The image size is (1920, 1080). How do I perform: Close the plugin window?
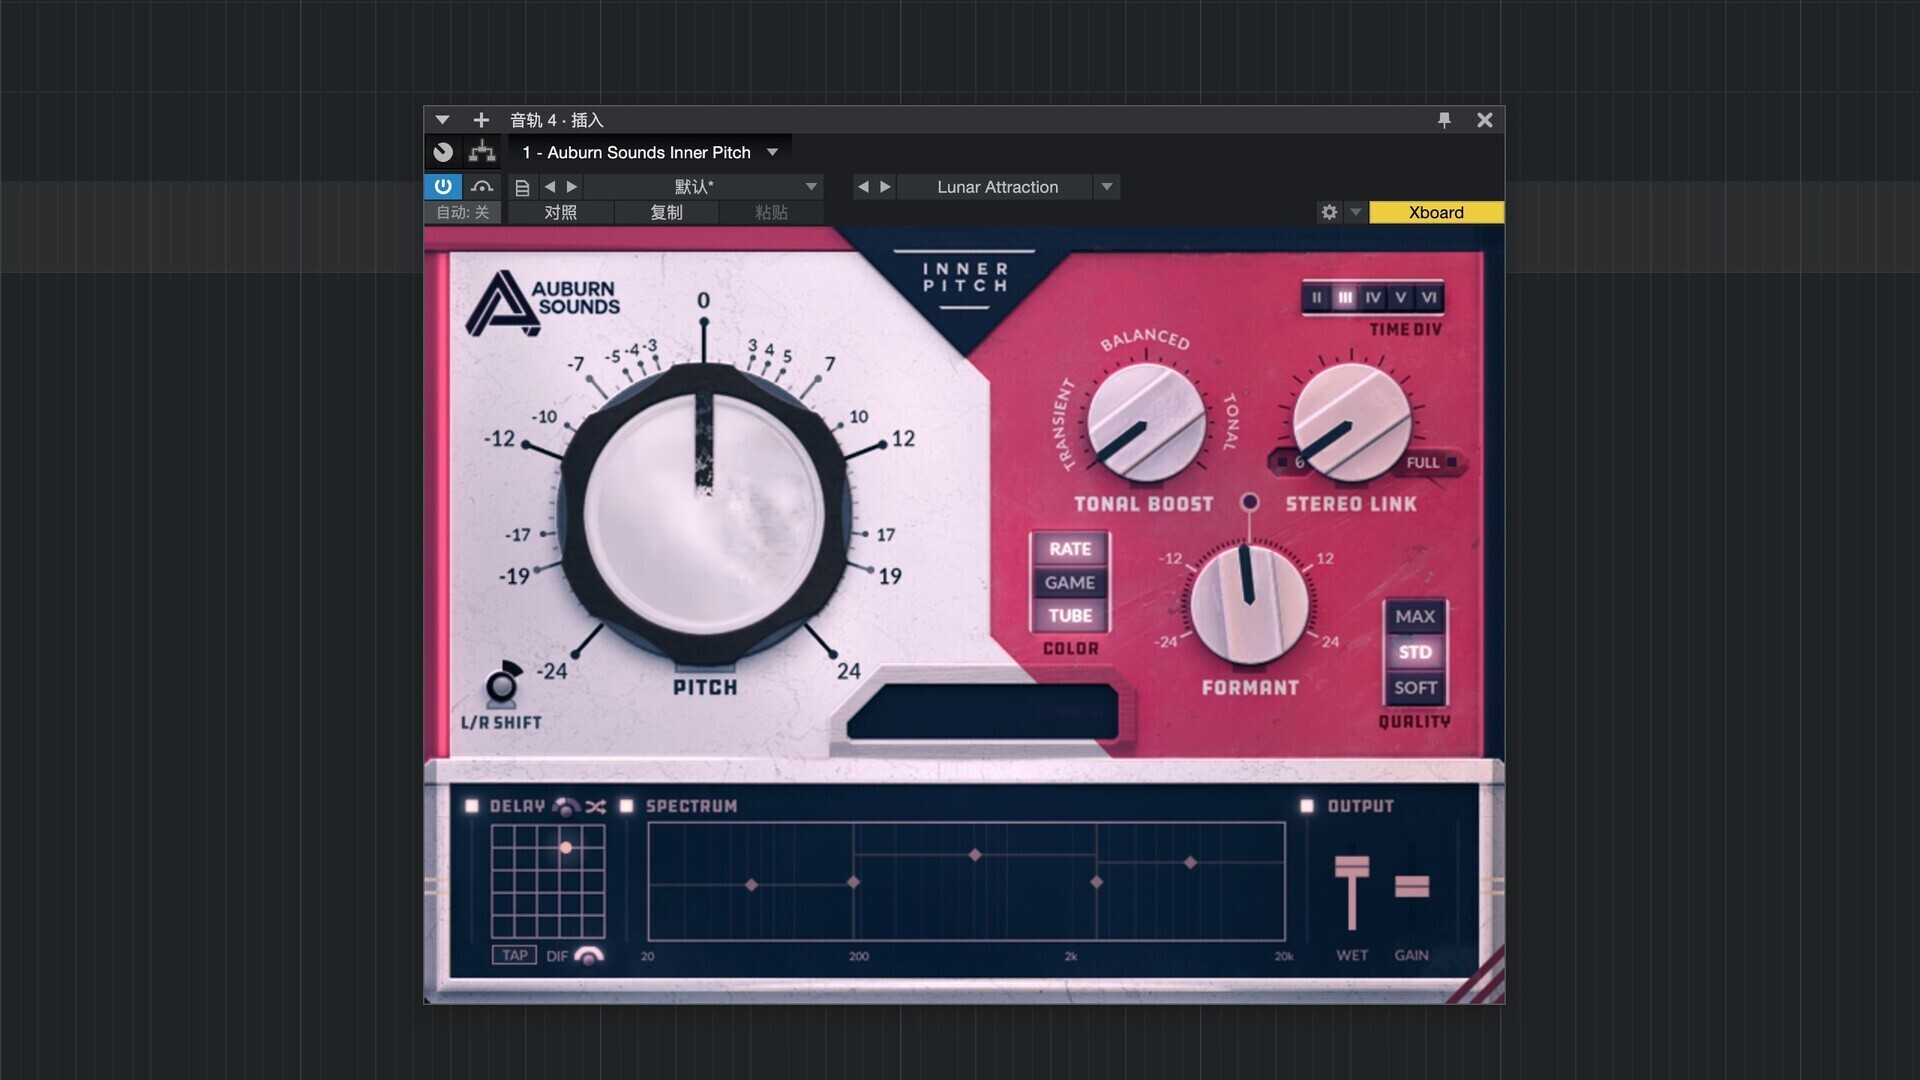tap(1485, 120)
